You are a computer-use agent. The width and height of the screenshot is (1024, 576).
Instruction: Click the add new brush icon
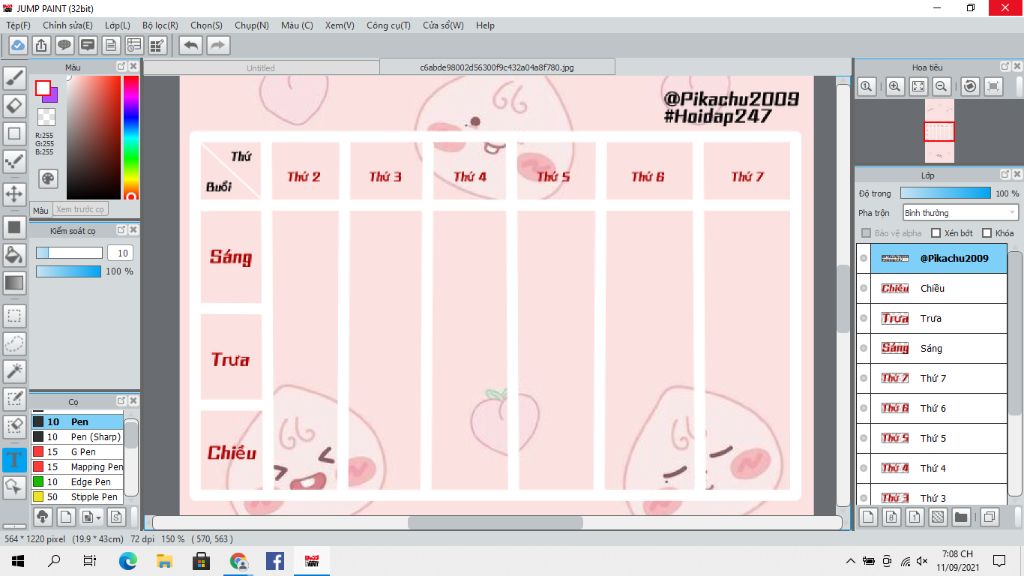tap(65, 517)
